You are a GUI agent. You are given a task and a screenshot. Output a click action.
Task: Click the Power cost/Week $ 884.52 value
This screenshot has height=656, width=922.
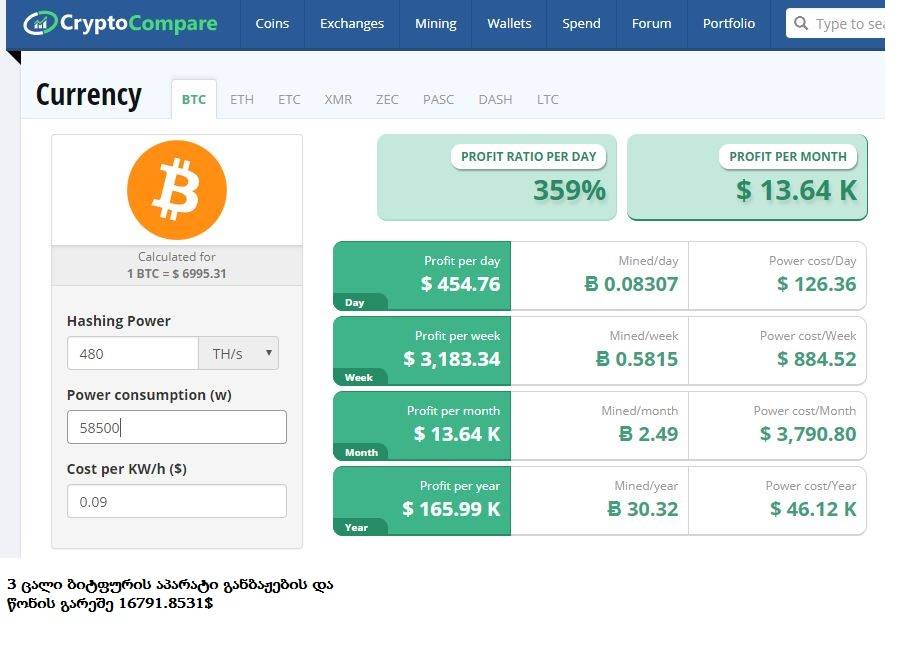tap(817, 359)
